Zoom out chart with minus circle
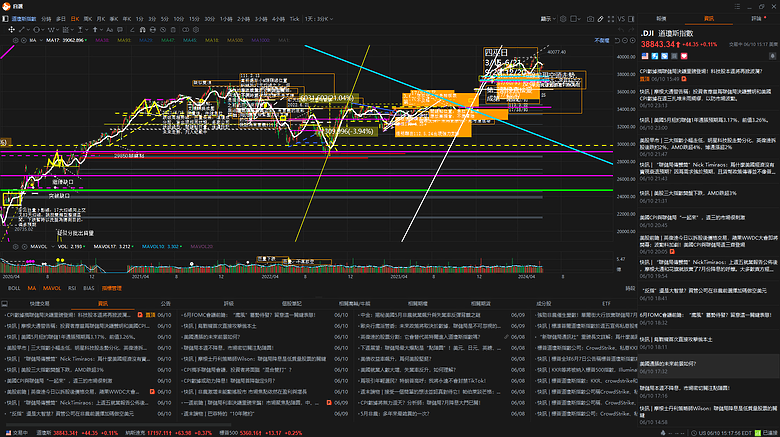The height and width of the screenshot is (437, 780). [x=625, y=40]
